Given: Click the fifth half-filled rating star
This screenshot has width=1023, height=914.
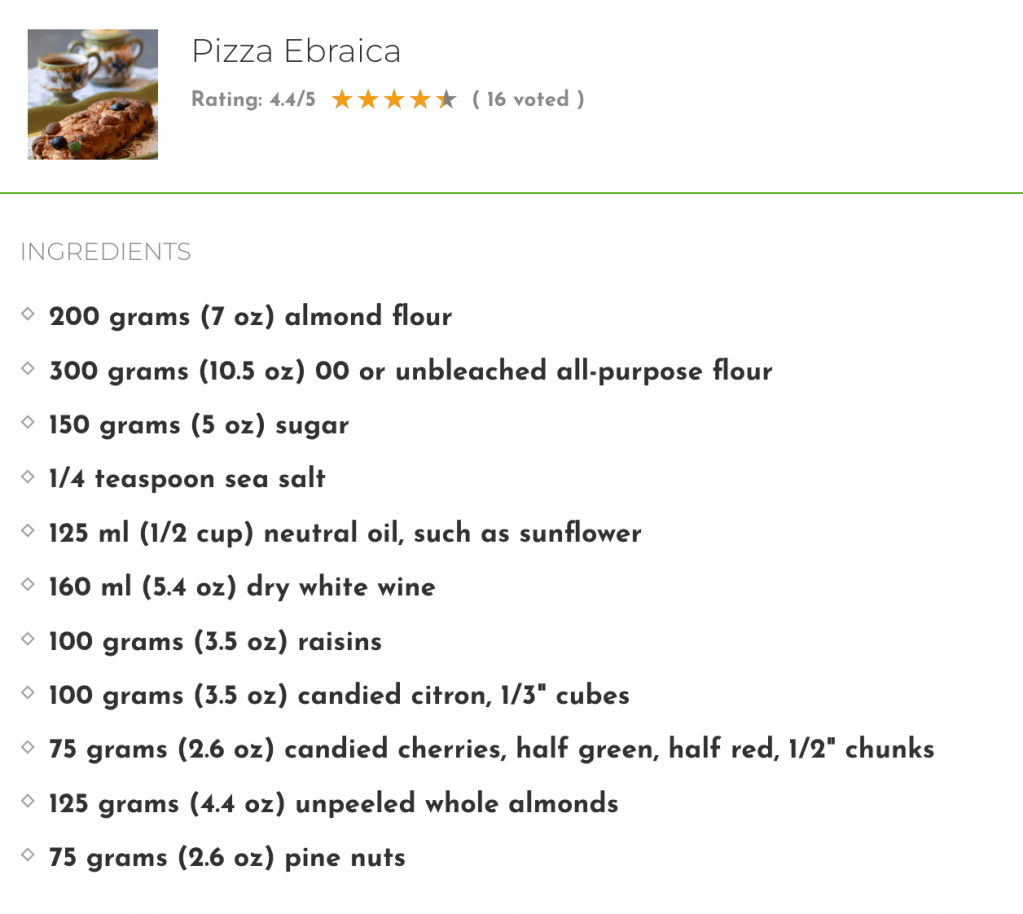Looking at the screenshot, I should coord(446,99).
